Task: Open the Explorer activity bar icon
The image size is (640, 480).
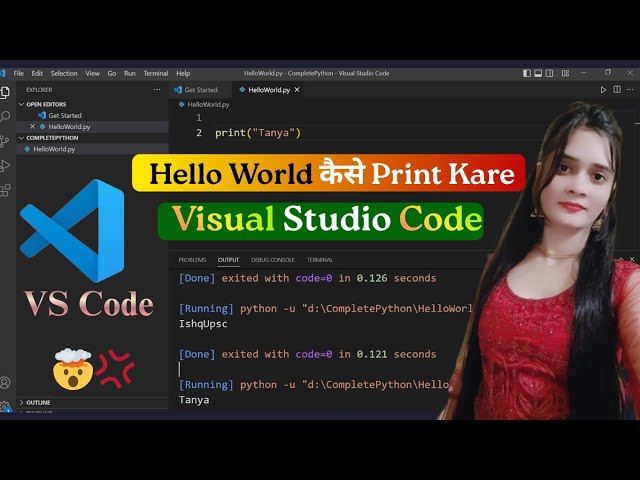Action: [5, 93]
